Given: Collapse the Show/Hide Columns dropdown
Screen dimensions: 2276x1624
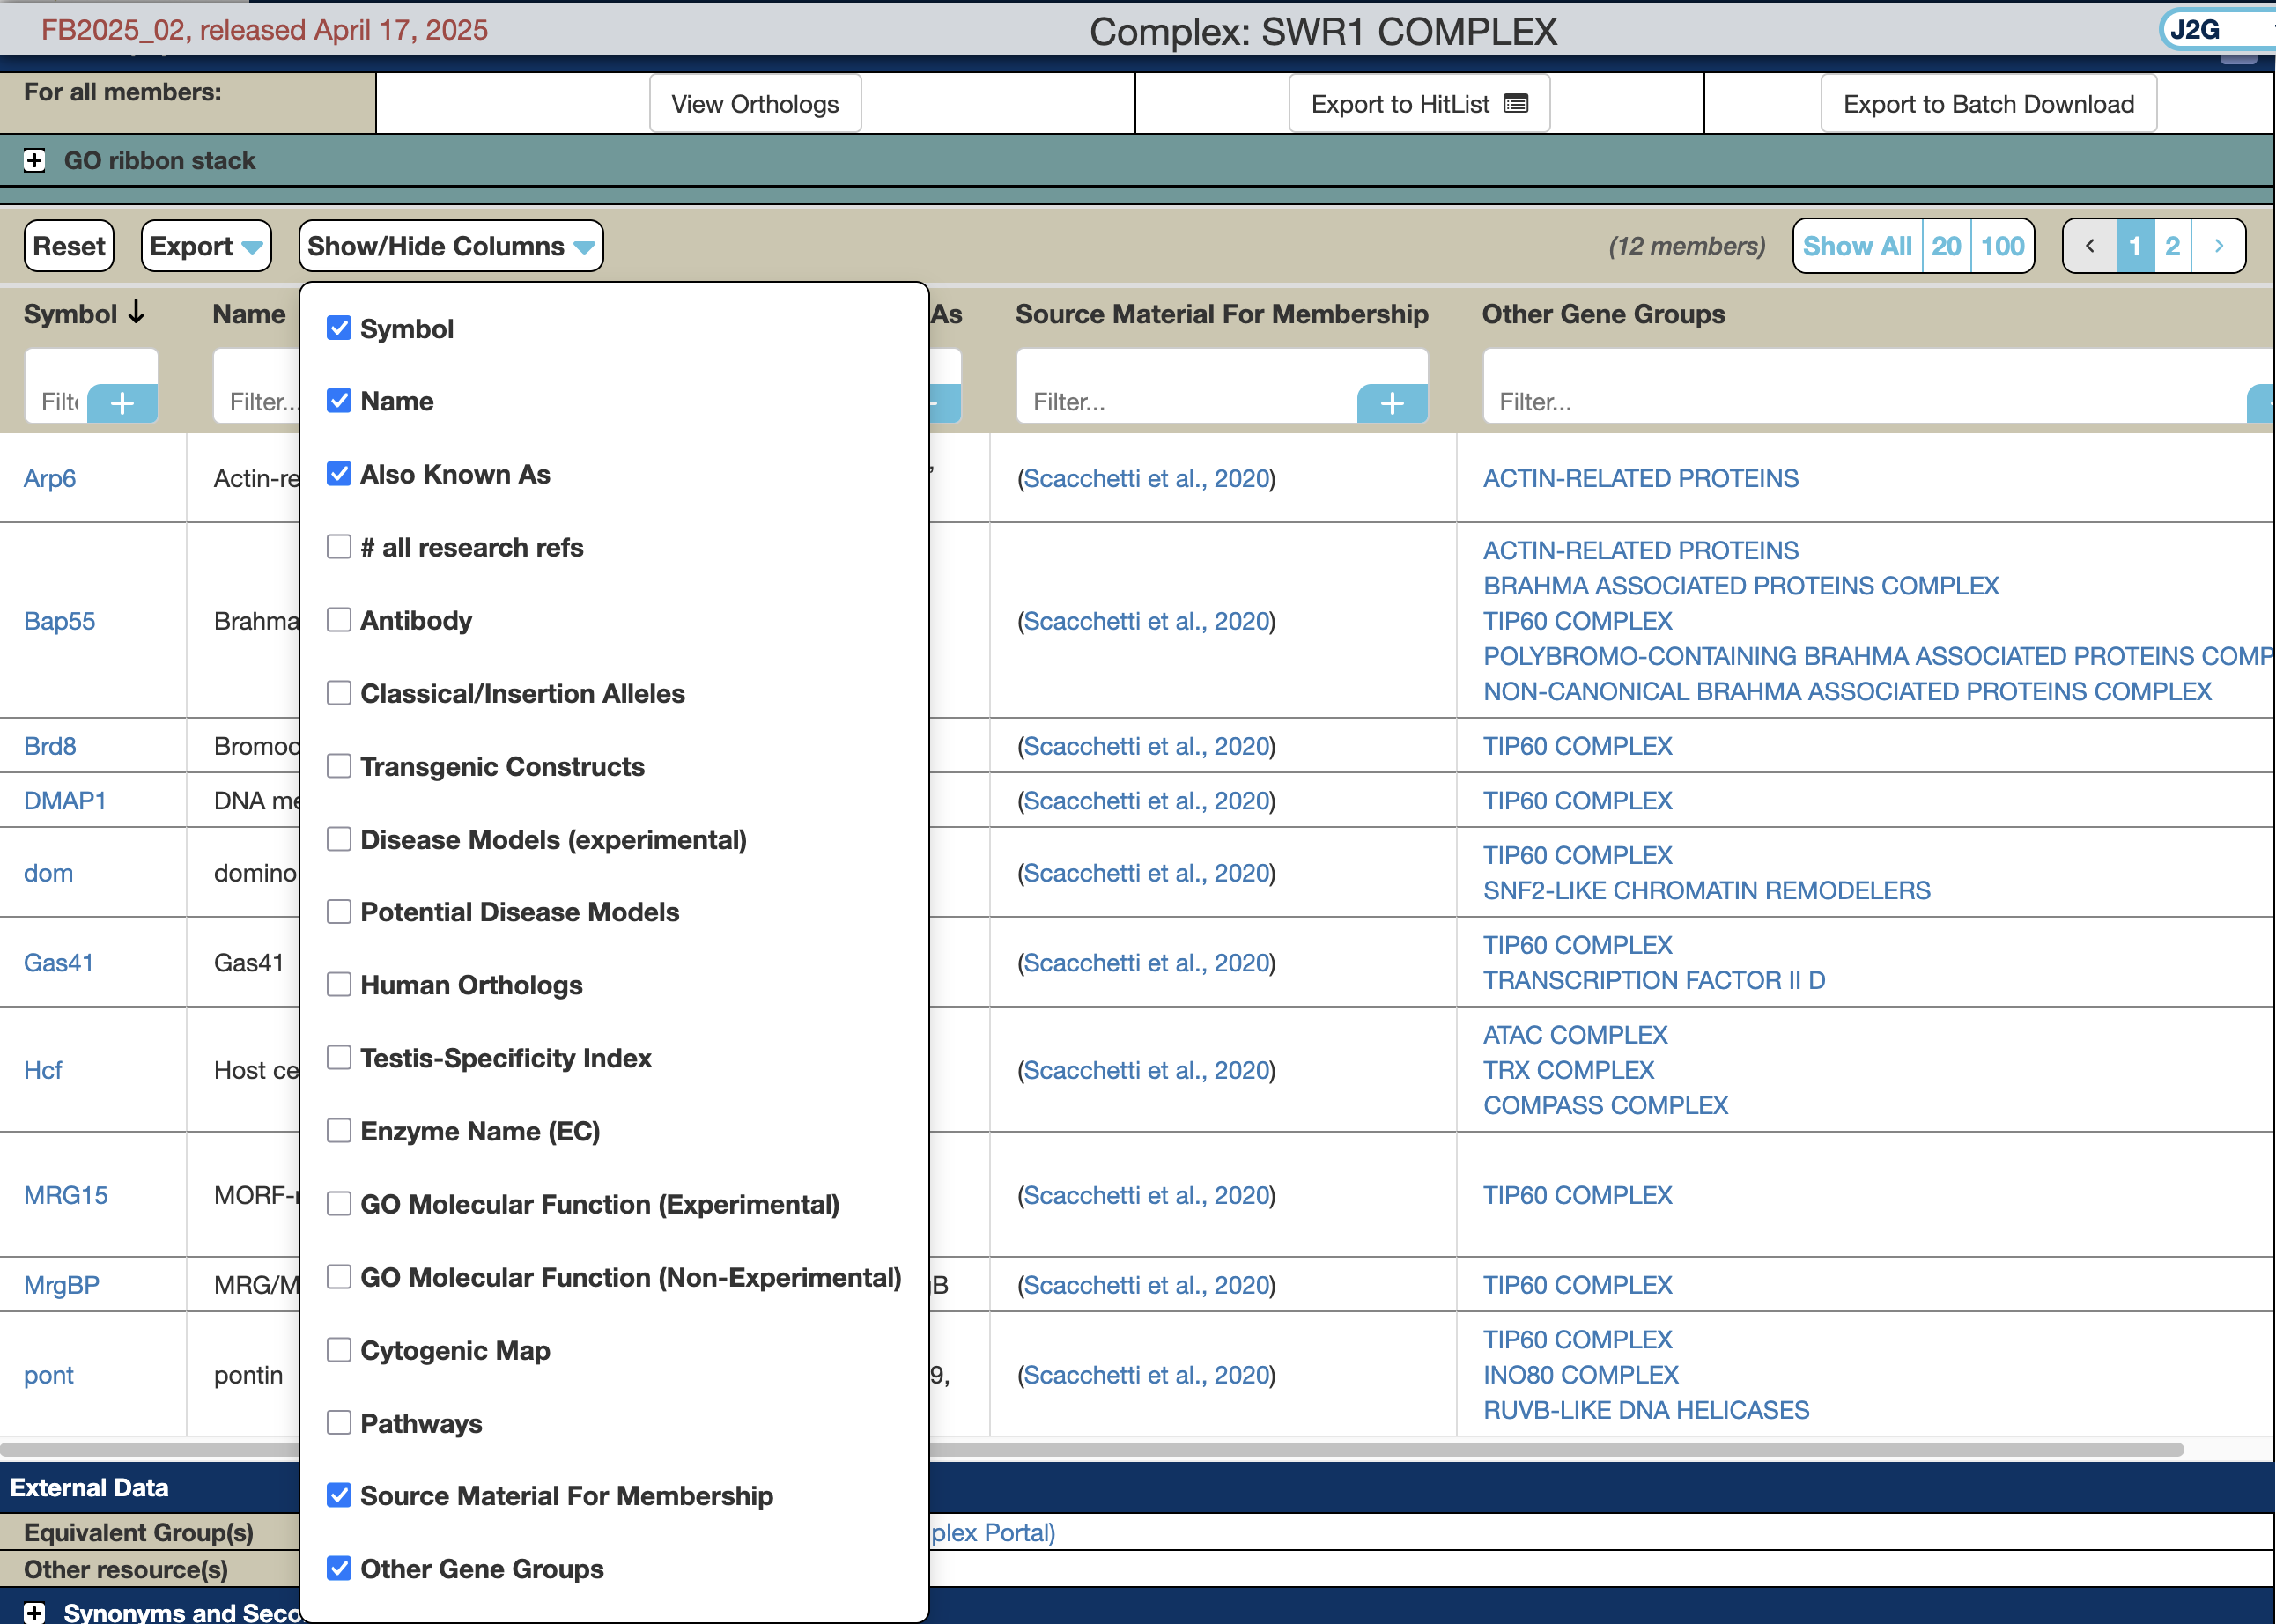Looking at the screenshot, I should 450,246.
